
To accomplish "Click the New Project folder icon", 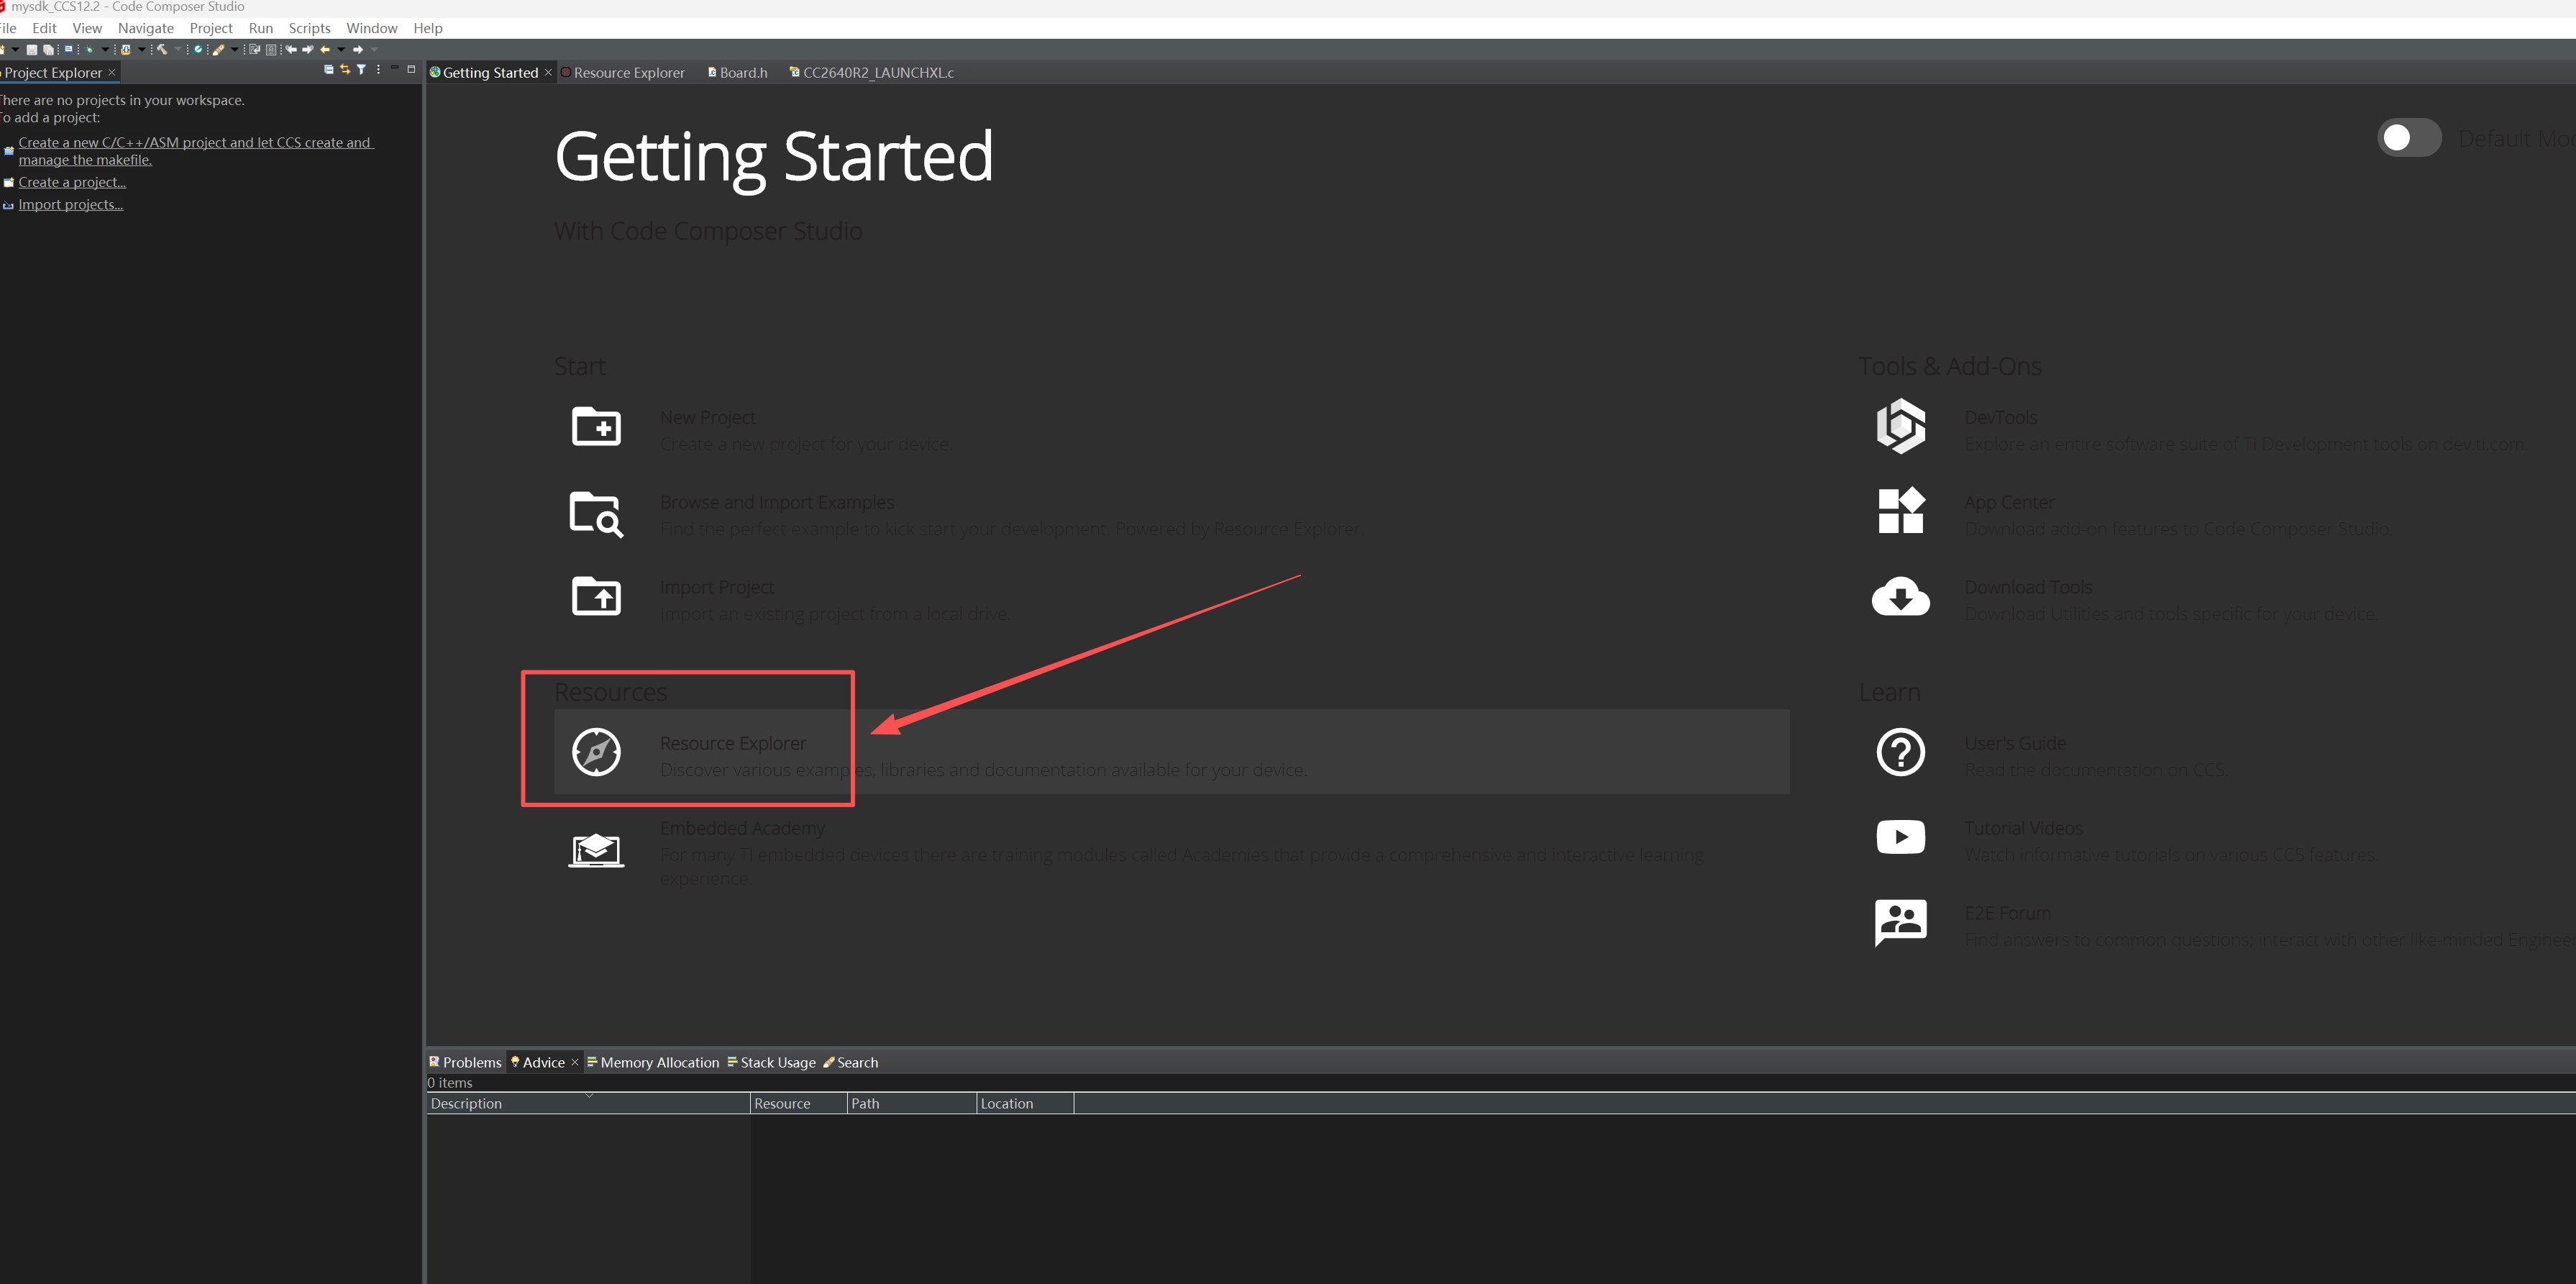I will click(596, 427).
